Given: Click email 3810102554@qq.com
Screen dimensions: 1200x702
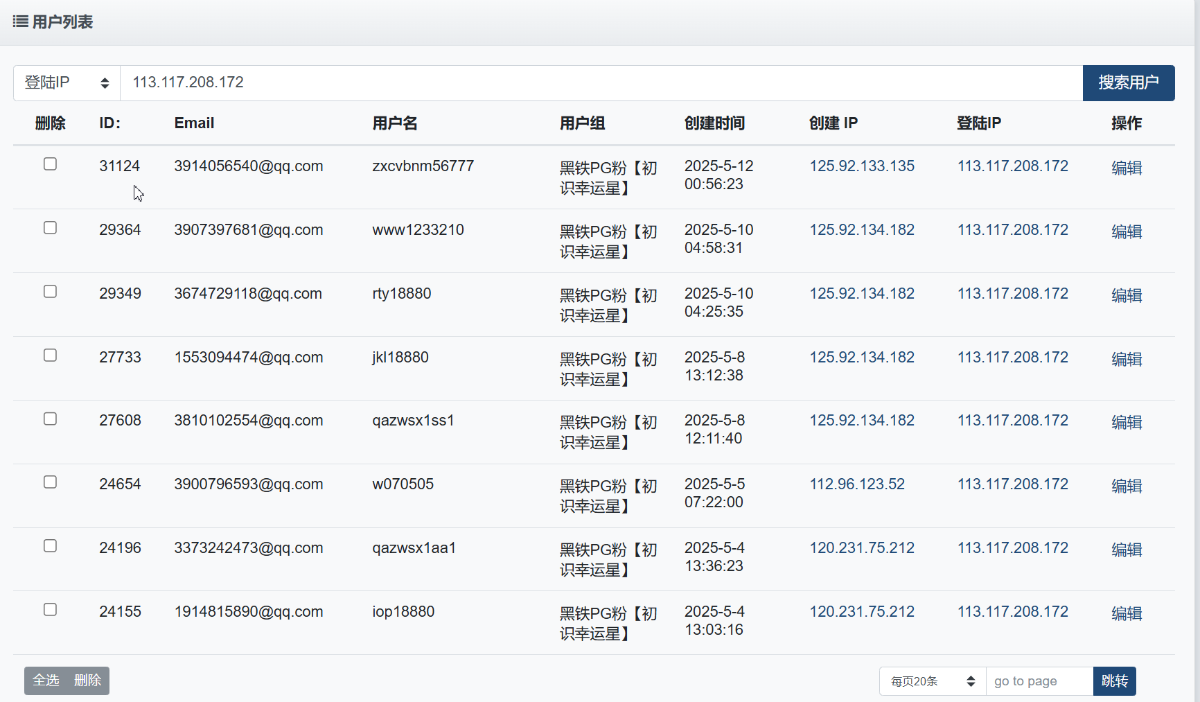Looking at the screenshot, I should tap(248, 421).
